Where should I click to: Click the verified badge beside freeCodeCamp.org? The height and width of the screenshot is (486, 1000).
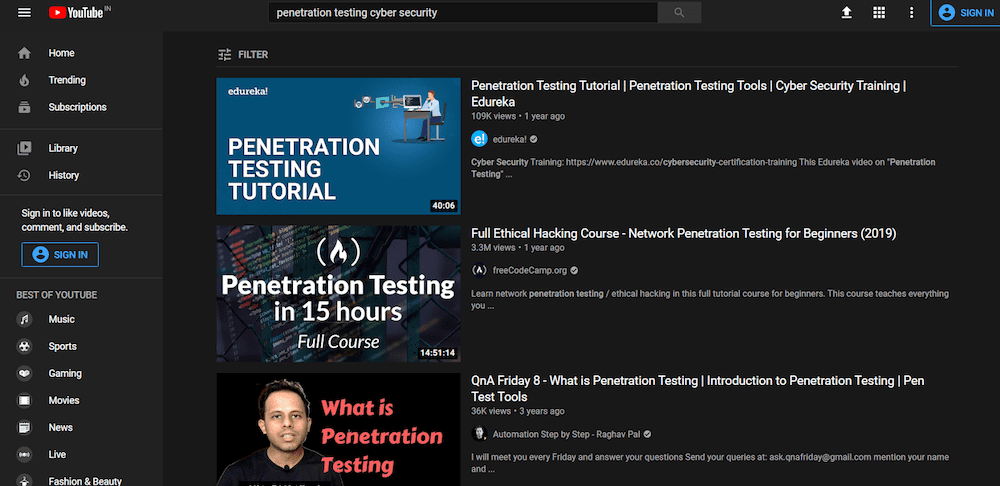tap(574, 270)
